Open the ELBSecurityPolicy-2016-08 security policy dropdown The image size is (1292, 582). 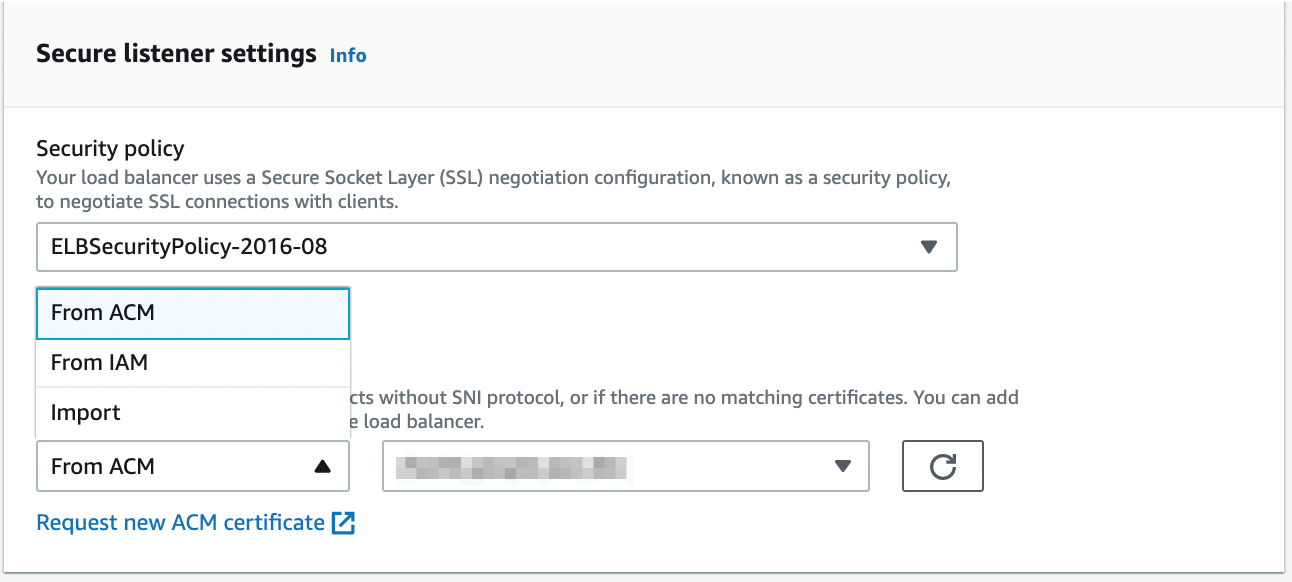click(497, 246)
